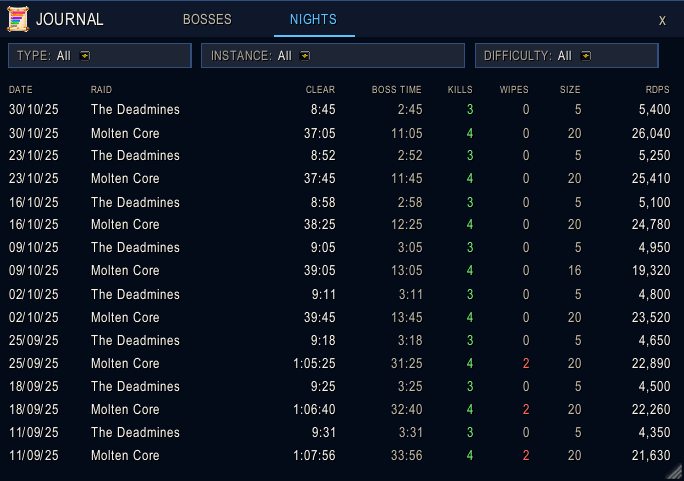684x481 pixels.
Task: Click boss time 31:25
Action: (407, 363)
